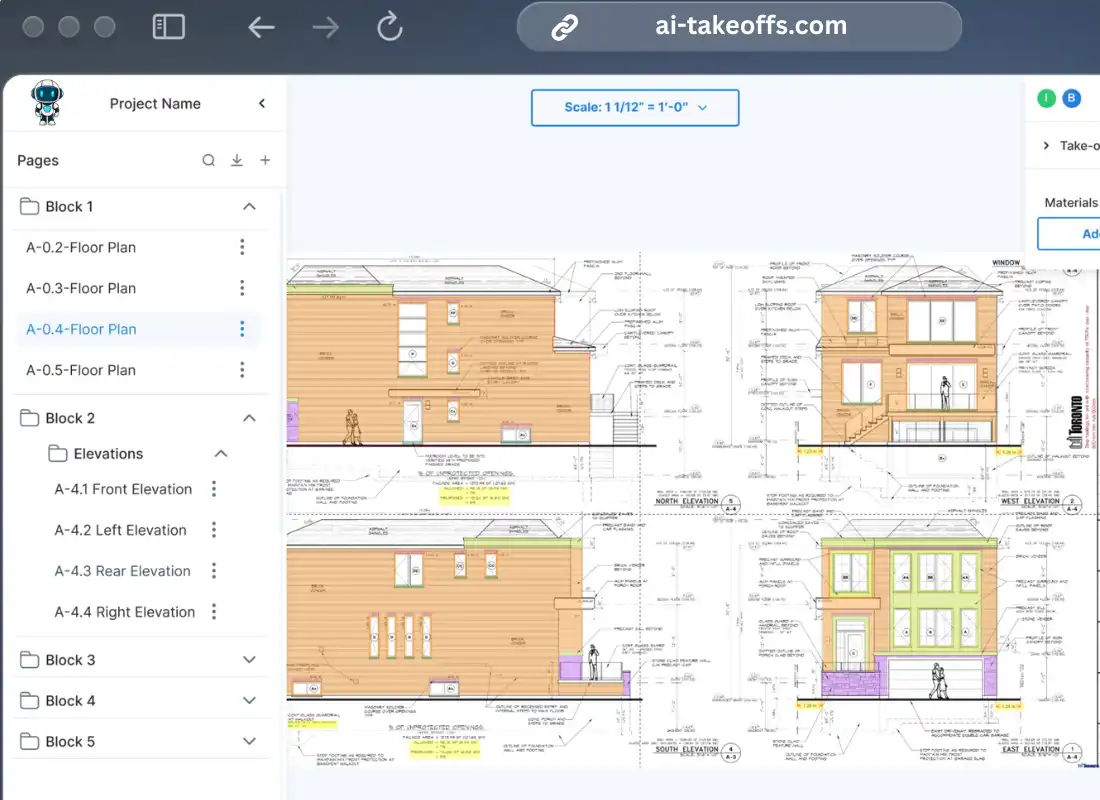
Task: Click the Add button under Materials
Action: point(1080,233)
